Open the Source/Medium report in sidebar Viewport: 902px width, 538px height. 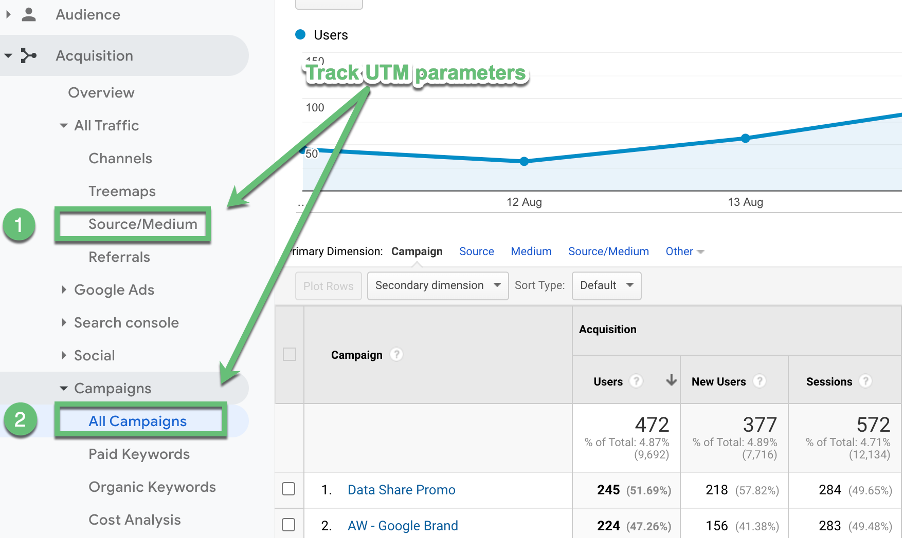[x=143, y=224]
